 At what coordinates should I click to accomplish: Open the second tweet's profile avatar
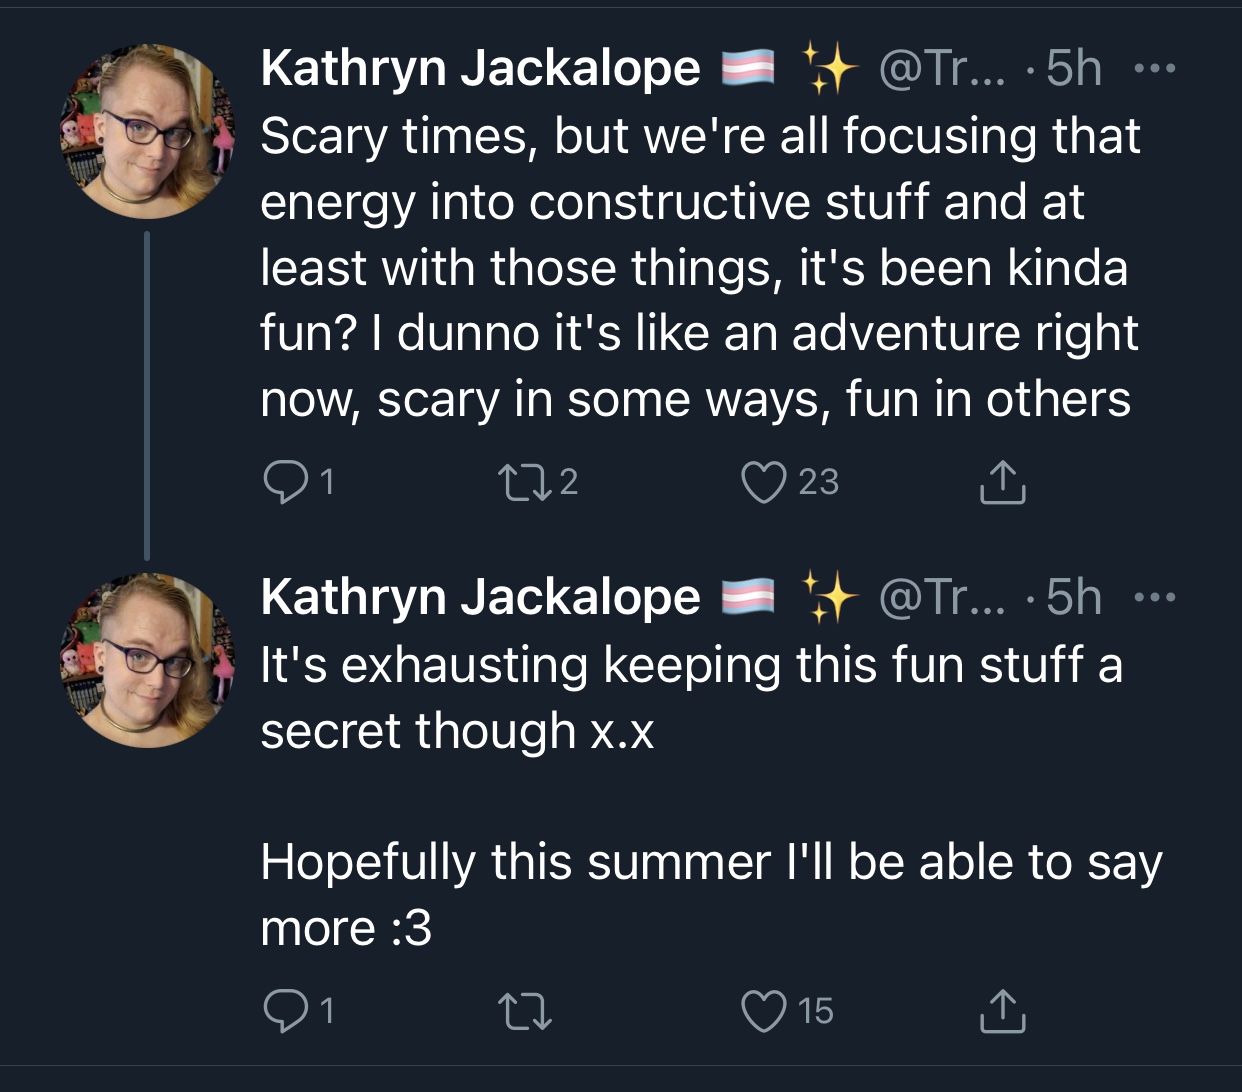pos(146,660)
